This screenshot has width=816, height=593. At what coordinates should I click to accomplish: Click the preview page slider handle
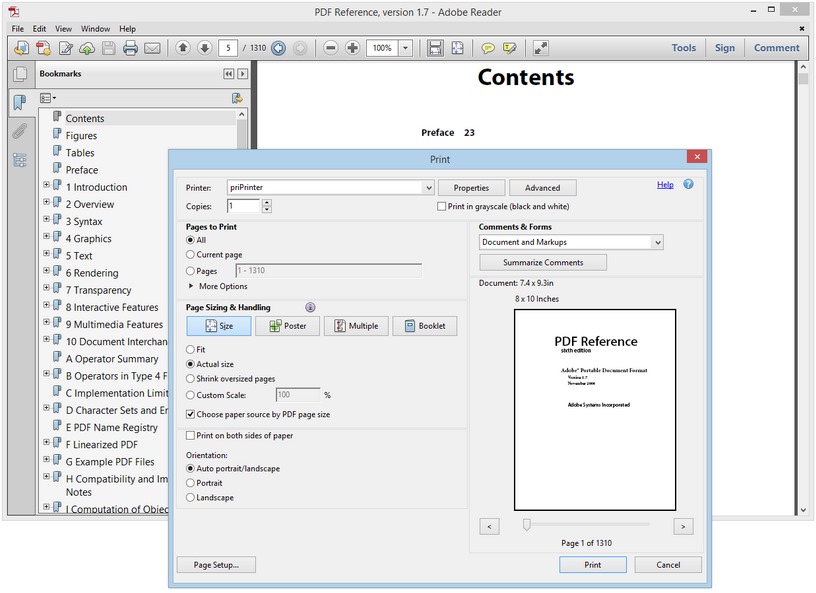click(x=527, y=525)
